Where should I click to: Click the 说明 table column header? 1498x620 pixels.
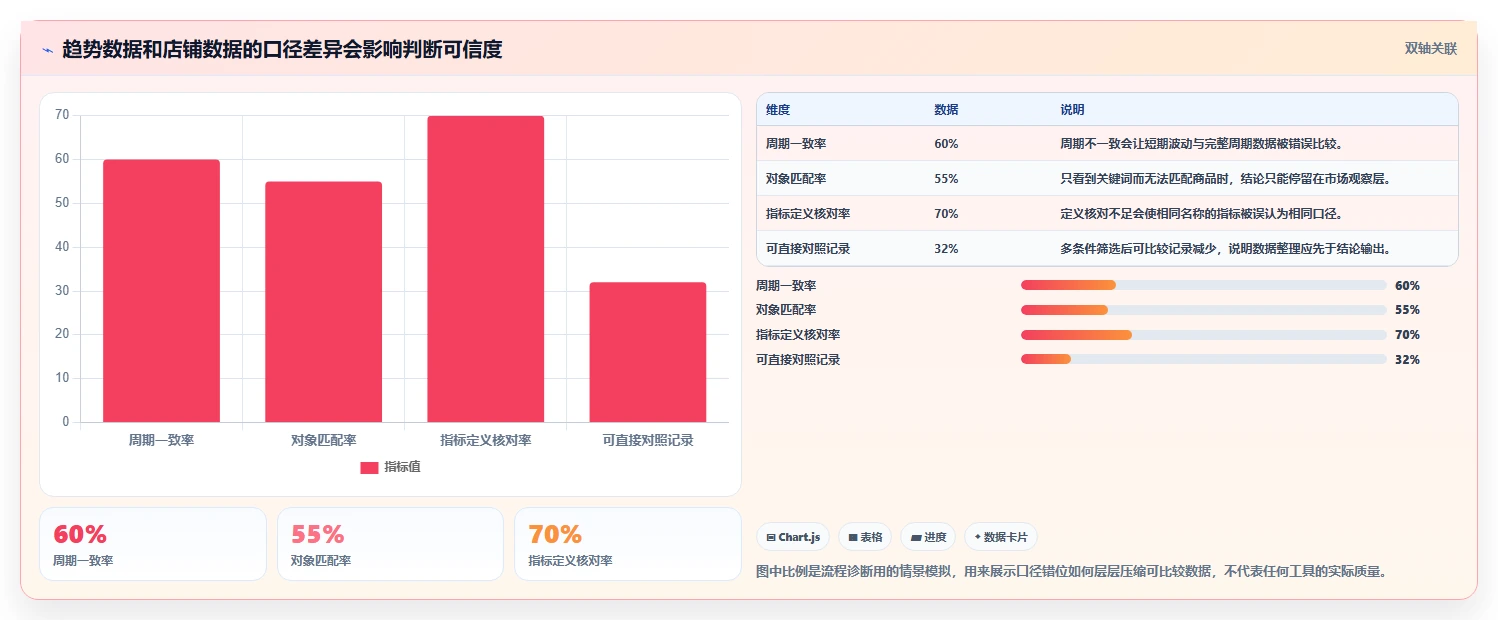pos(1072,110)
